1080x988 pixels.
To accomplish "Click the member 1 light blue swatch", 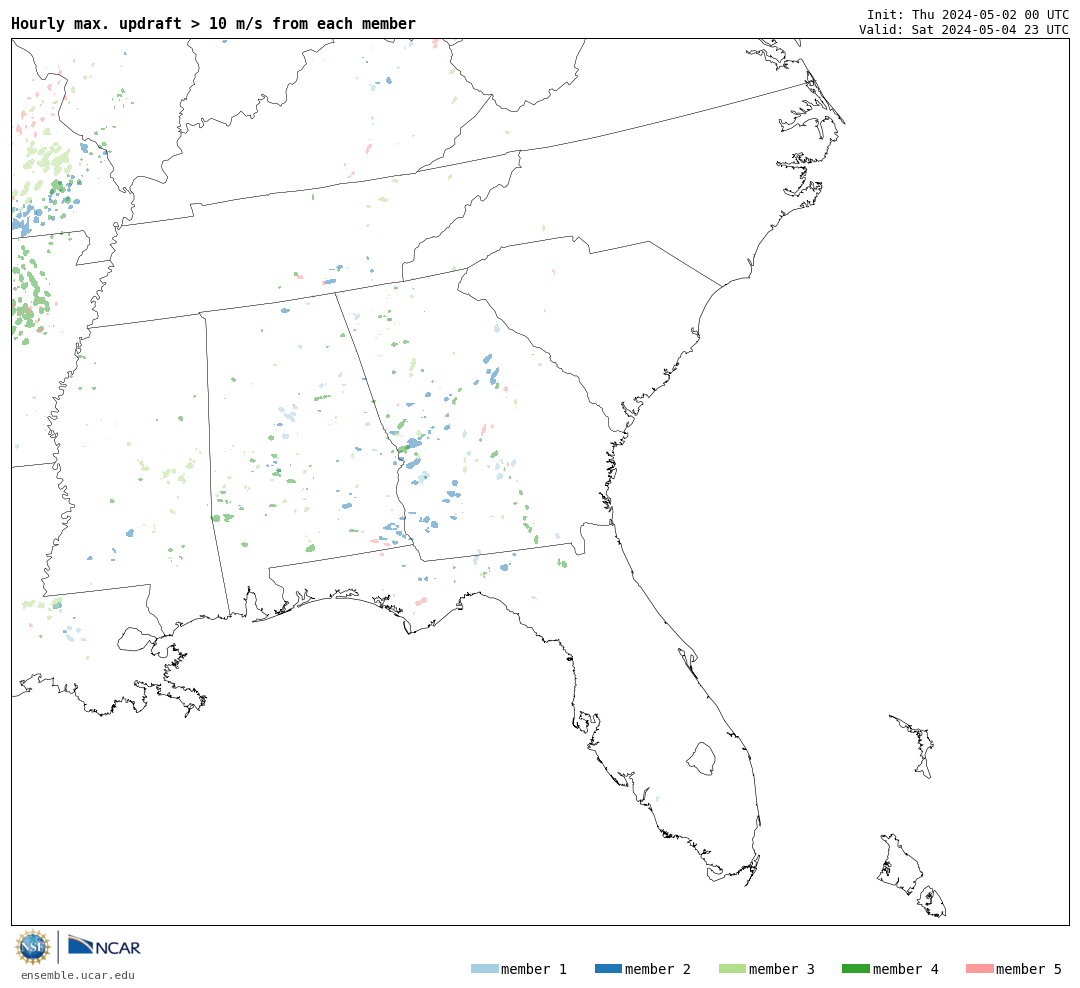I will coord(484,969).
